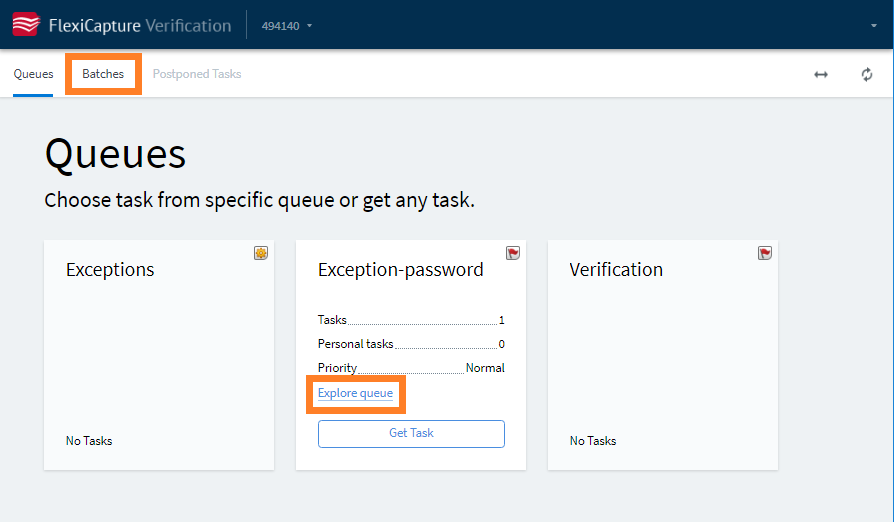Open the 494140 project dropdown
This screenshot has width=894, height=522.
click(287, 26)
